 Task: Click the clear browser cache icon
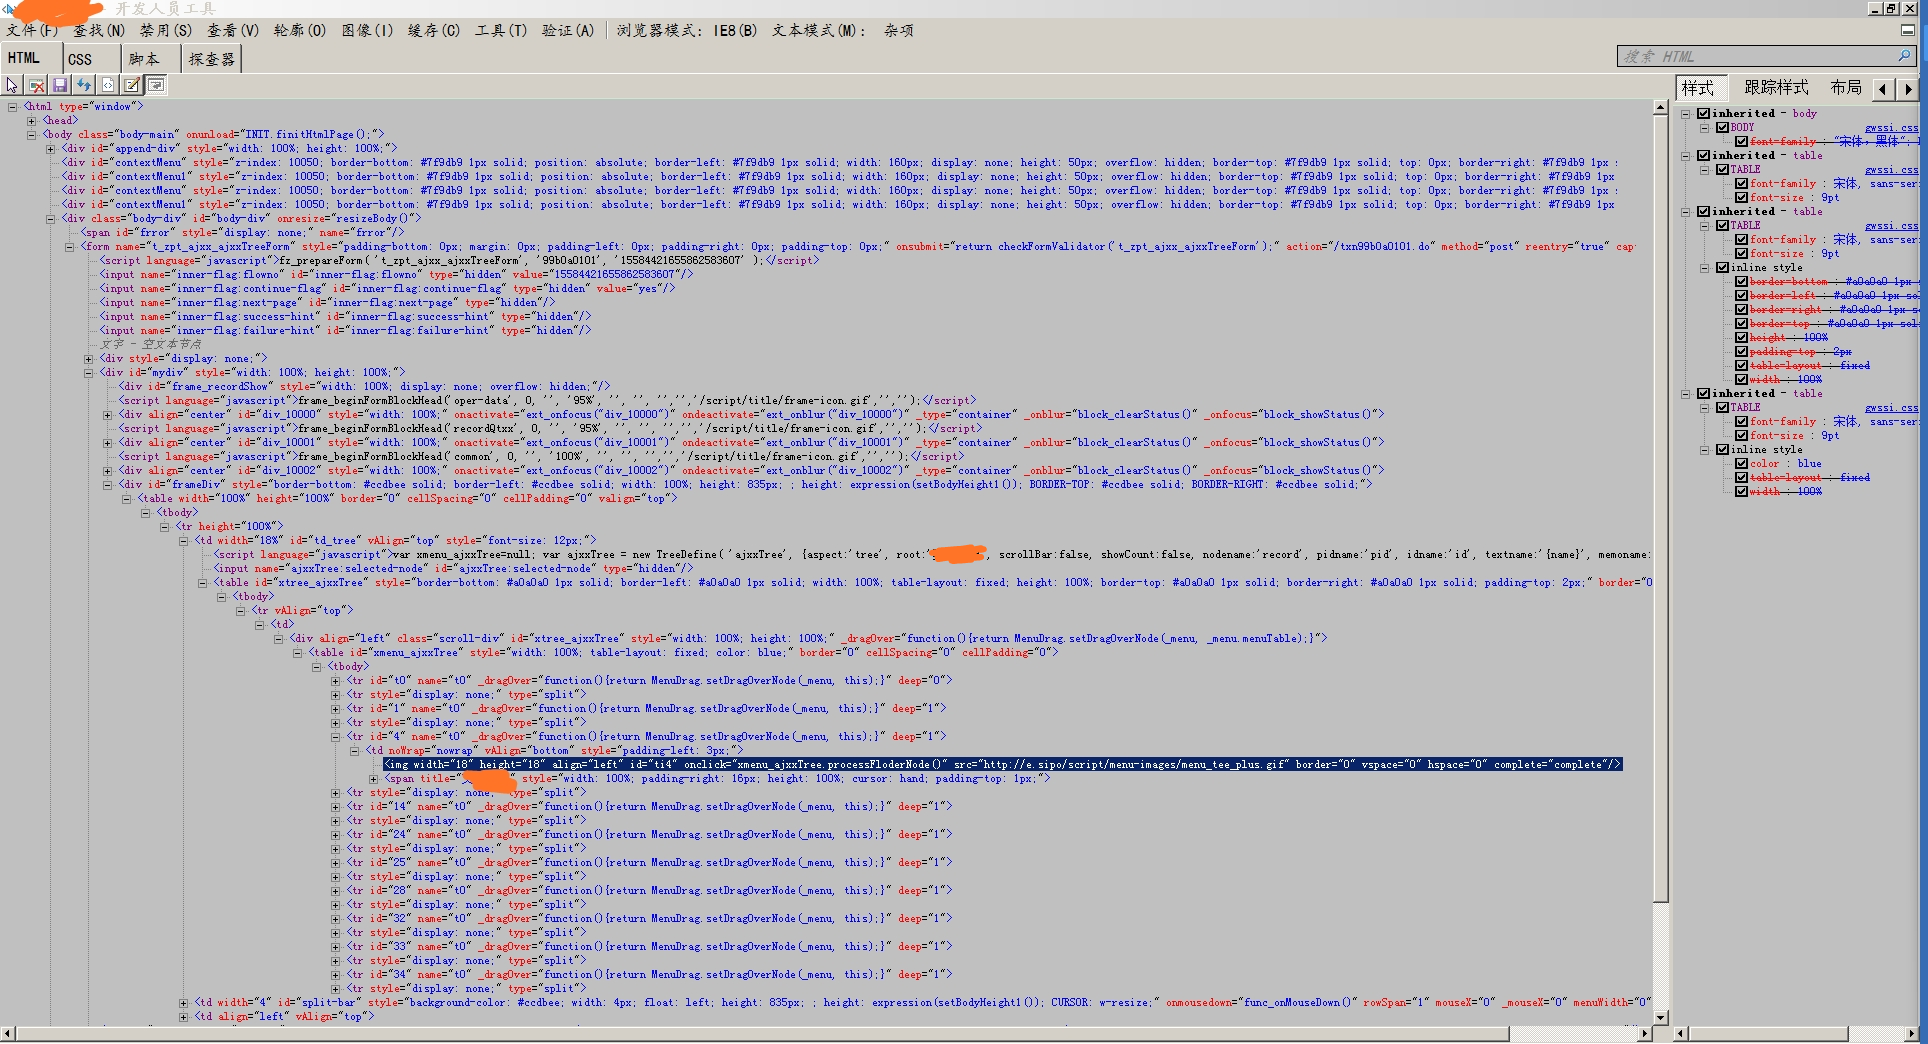pos(36,86)
